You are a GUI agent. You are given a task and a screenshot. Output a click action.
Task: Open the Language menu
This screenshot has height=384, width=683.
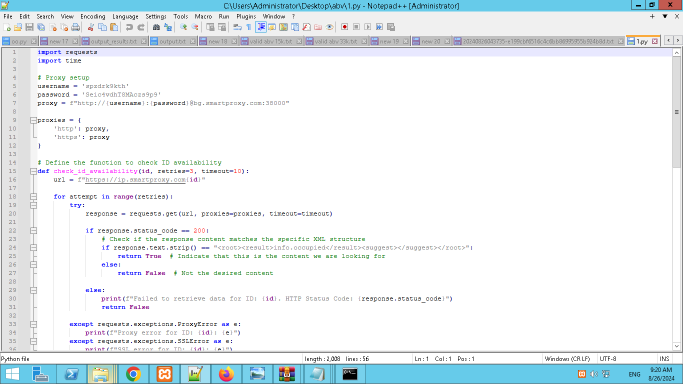pyautogui.click(x=125, y=17)
